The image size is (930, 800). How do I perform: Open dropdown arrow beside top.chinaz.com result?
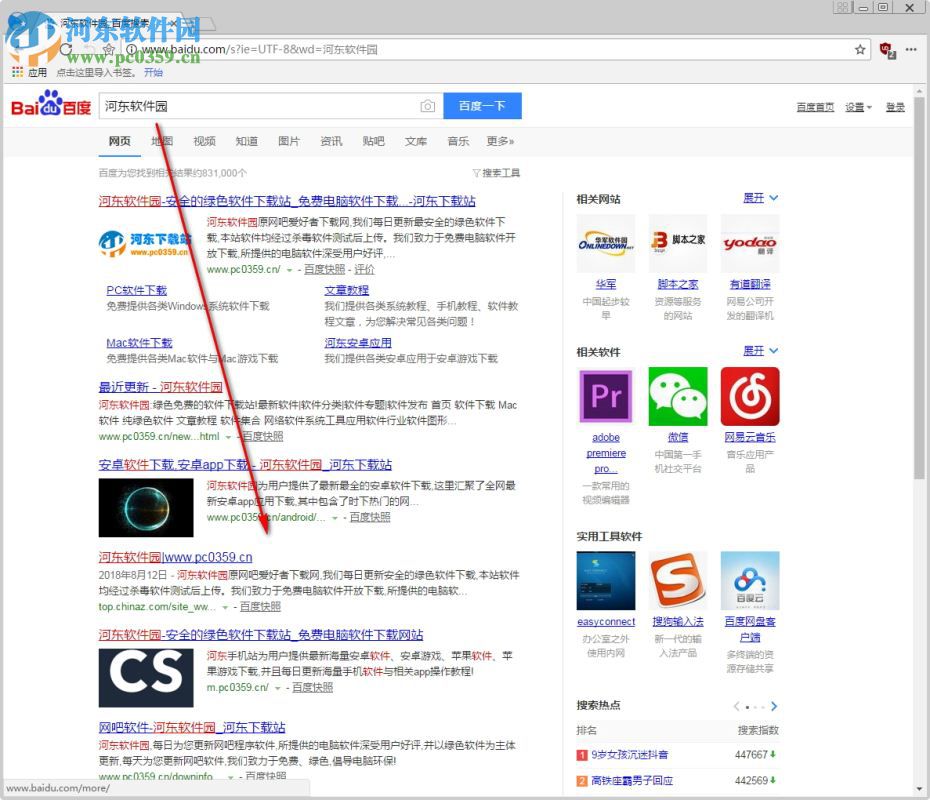[x=225, y=607]
